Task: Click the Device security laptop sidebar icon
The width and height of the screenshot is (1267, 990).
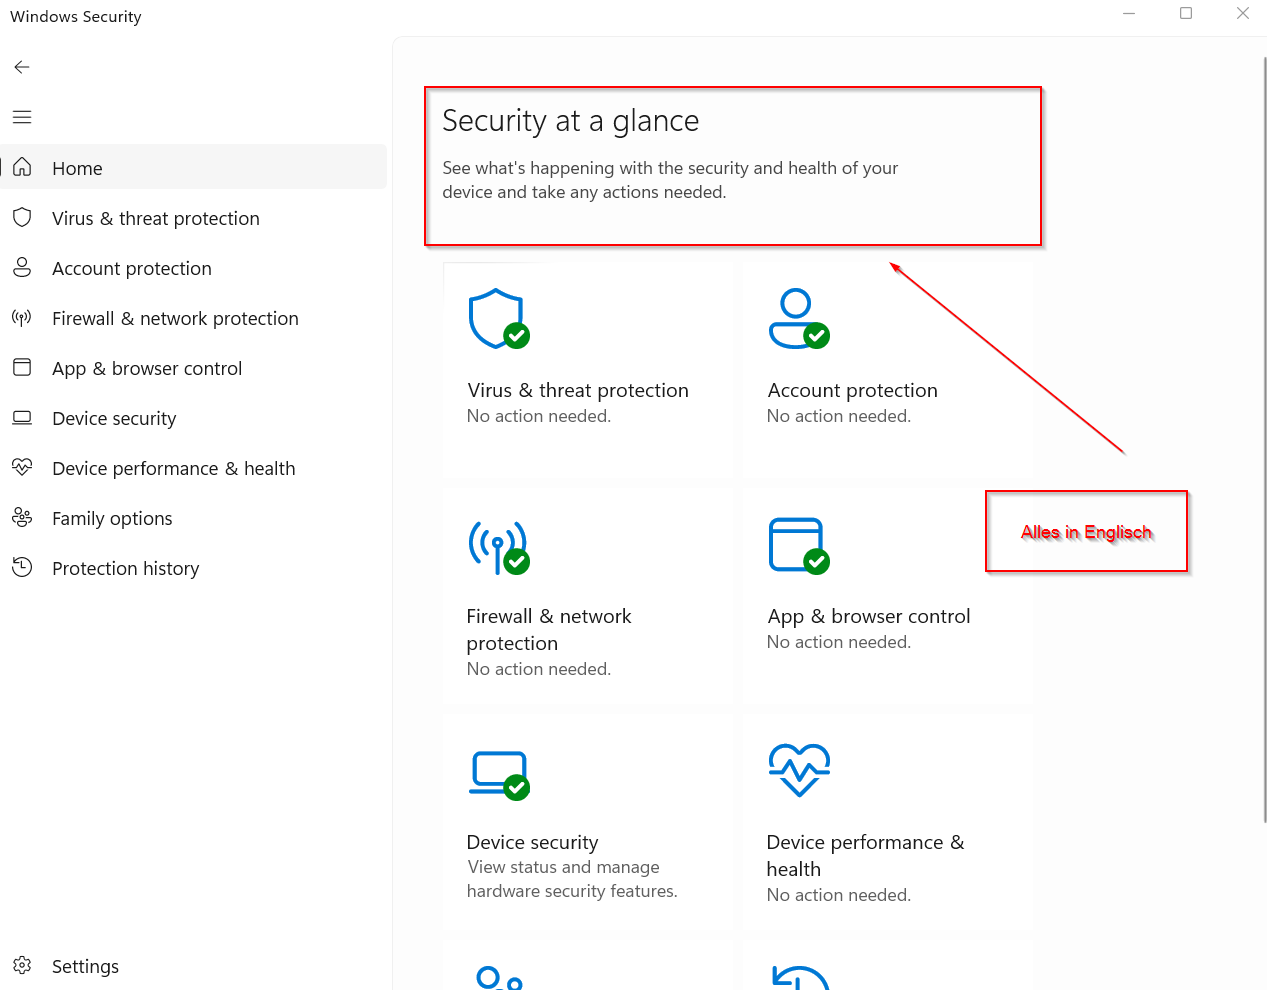Action: [x=22, y=418]
